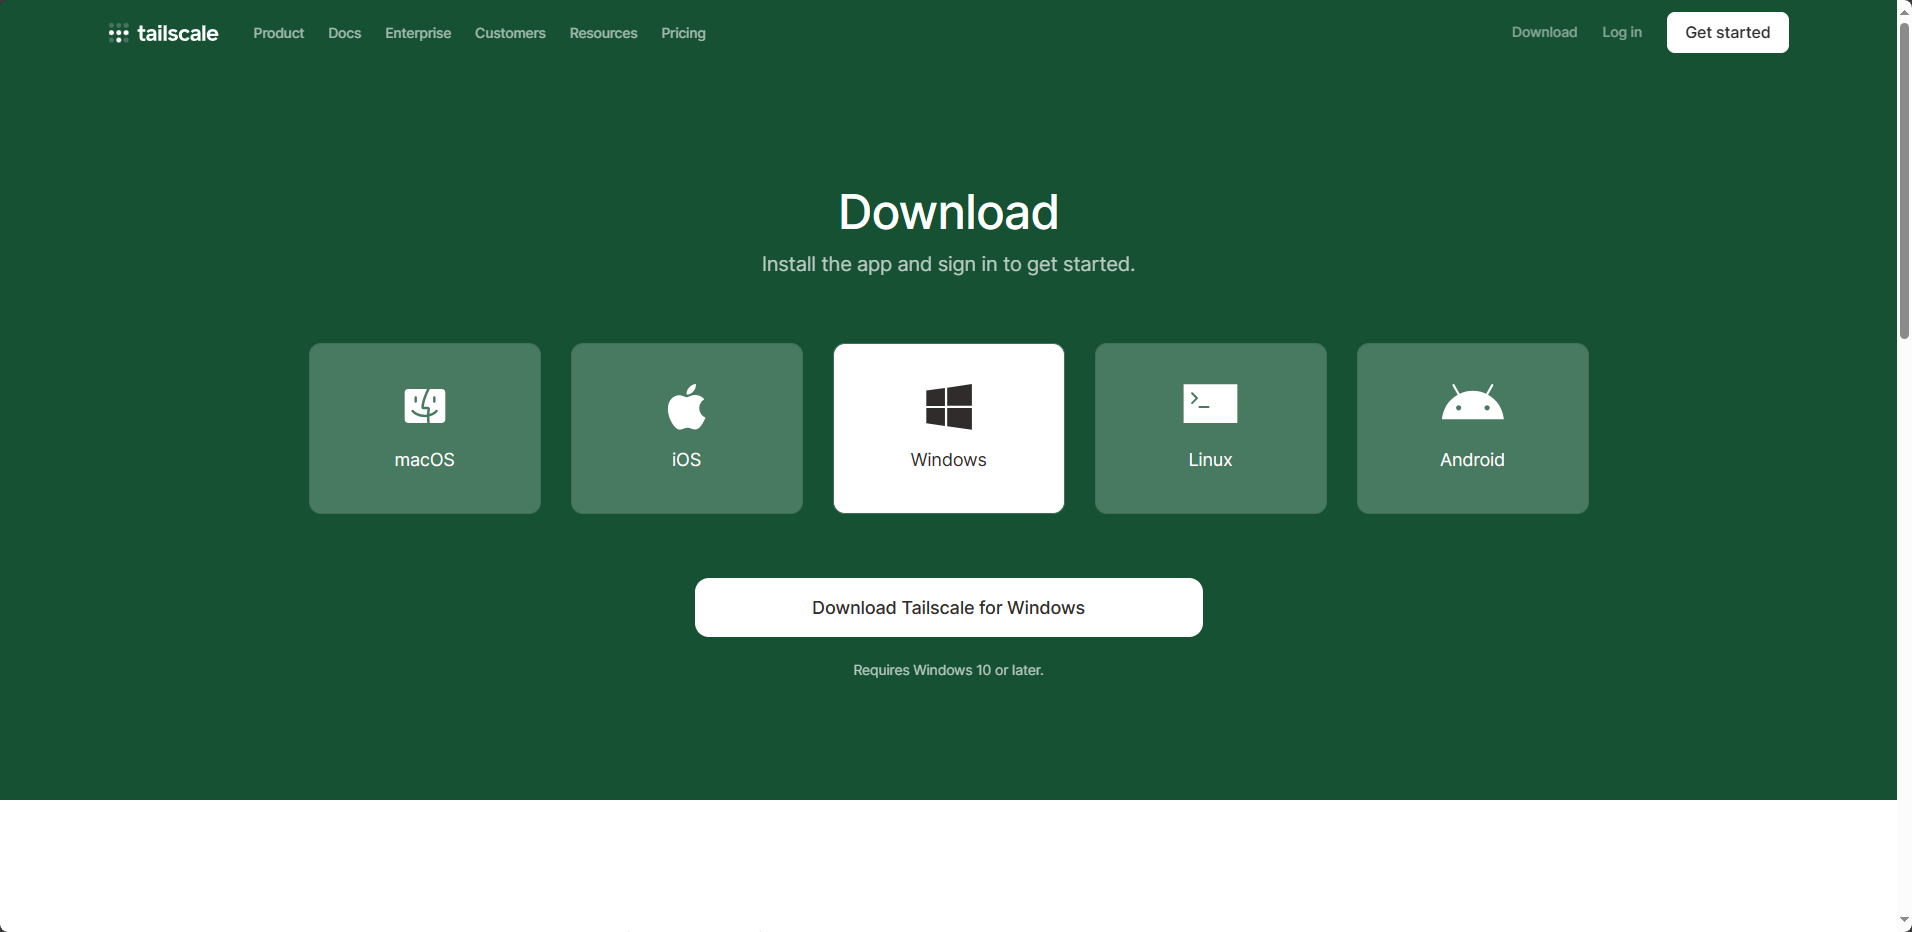Click the Log in link

click(1621, 32)
